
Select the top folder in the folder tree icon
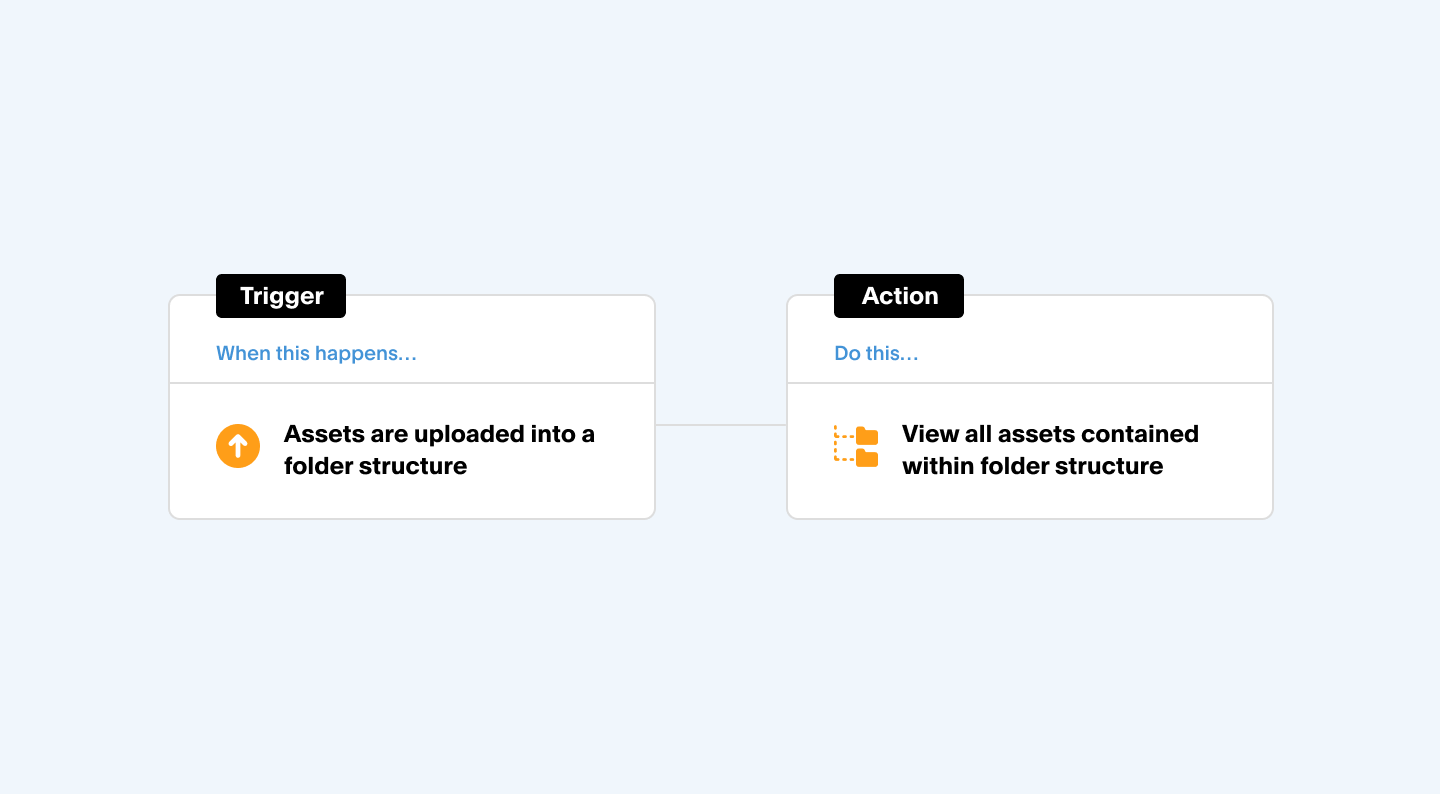pos(867,436)
